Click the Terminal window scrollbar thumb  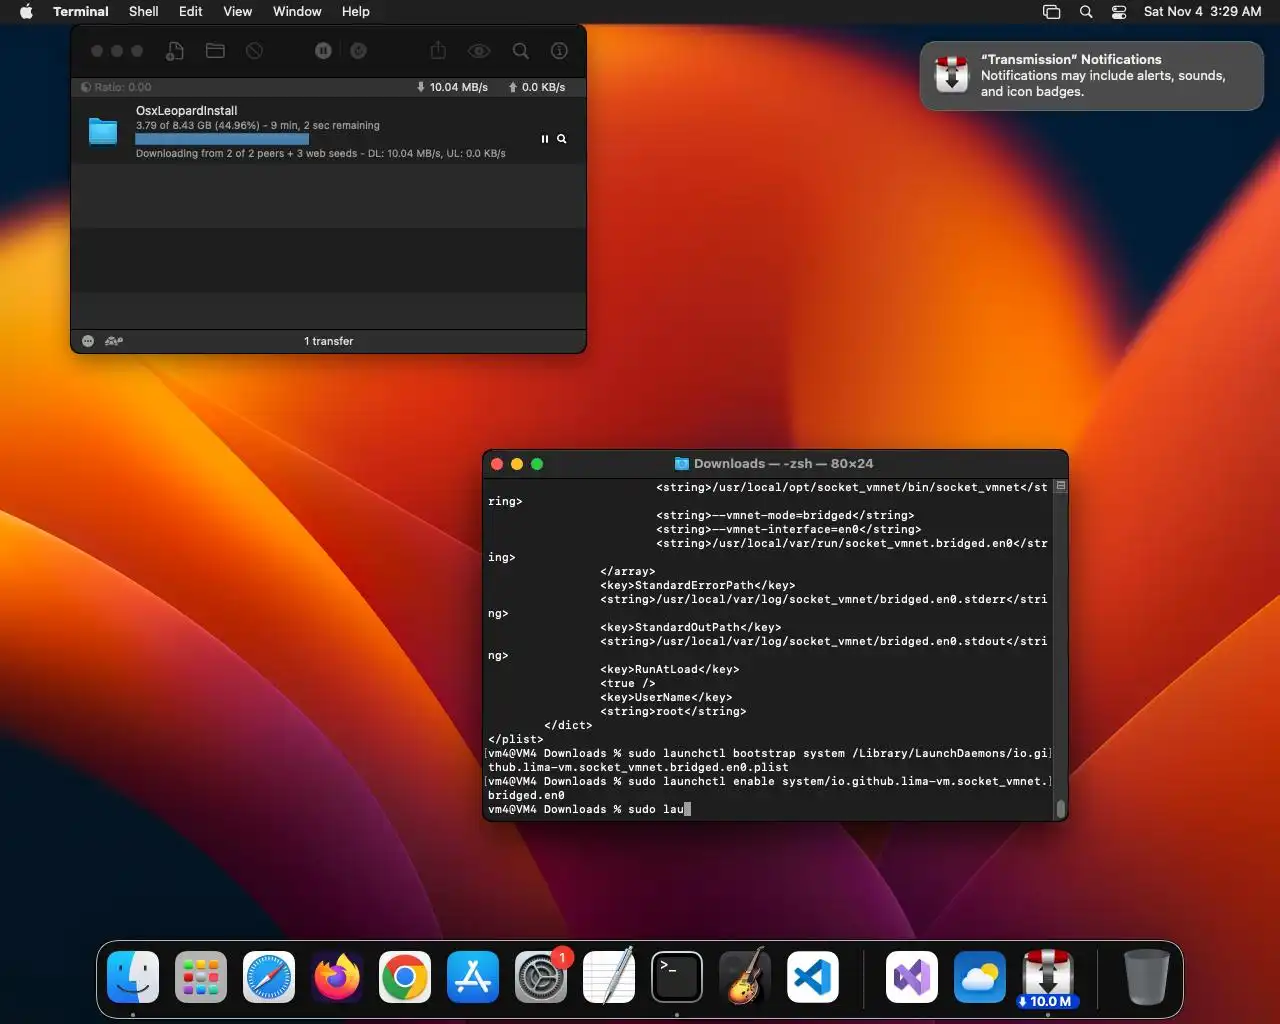(1061, 808)
